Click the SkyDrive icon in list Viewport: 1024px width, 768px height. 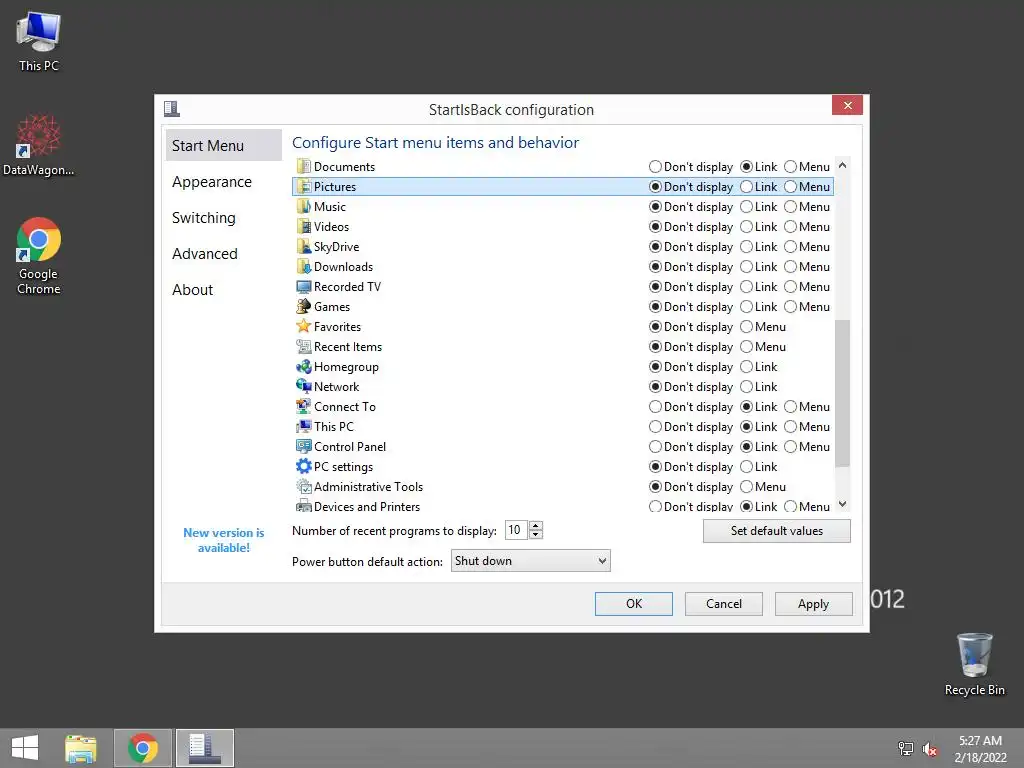point(304,247)
